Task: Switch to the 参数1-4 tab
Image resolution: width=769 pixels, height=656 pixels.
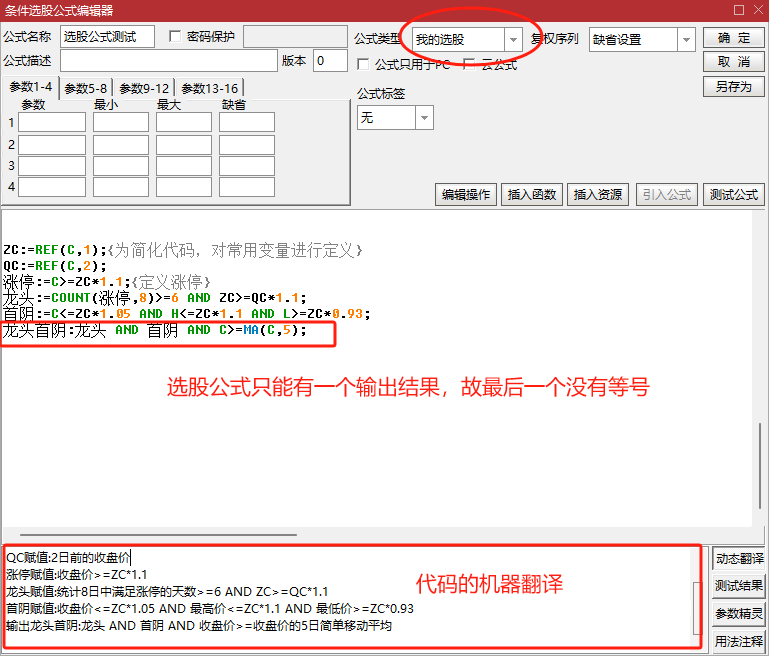Action: click(30, 87)
